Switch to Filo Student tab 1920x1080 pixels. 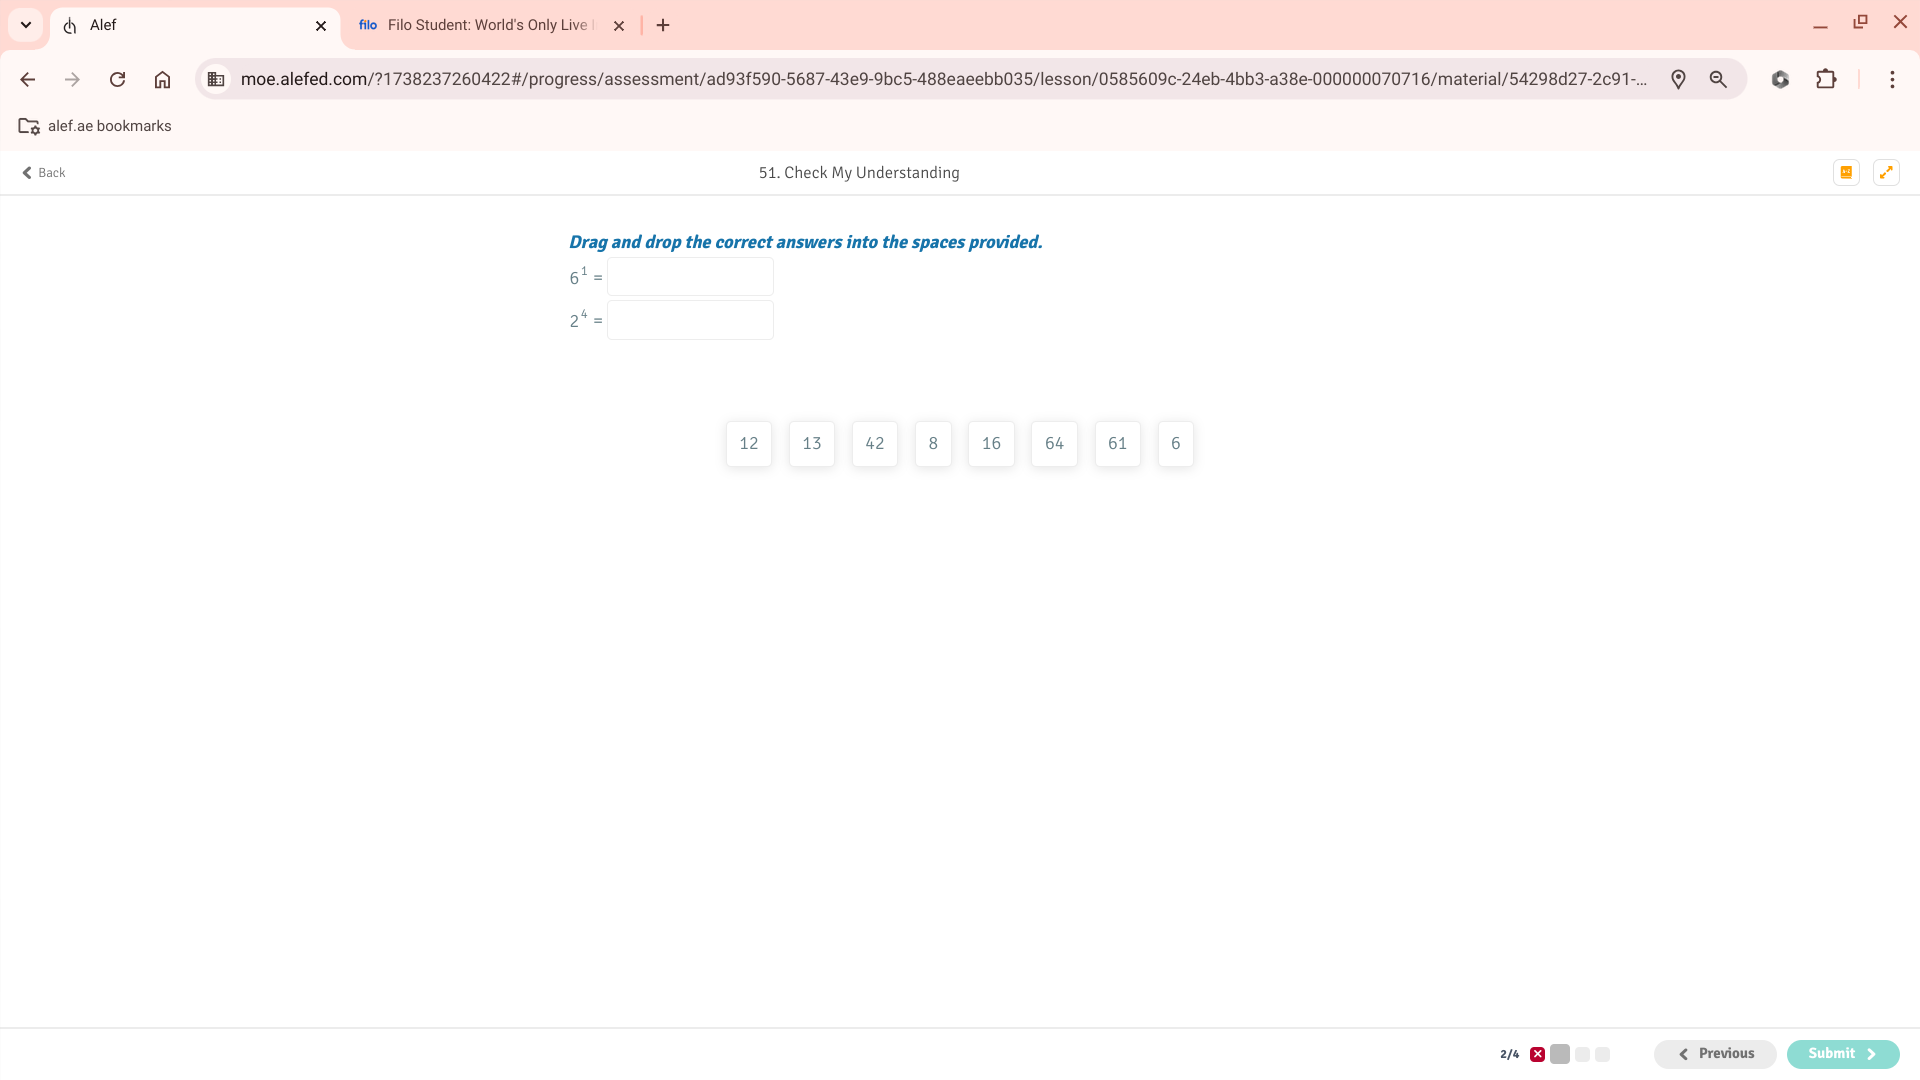tap(480, 25)
